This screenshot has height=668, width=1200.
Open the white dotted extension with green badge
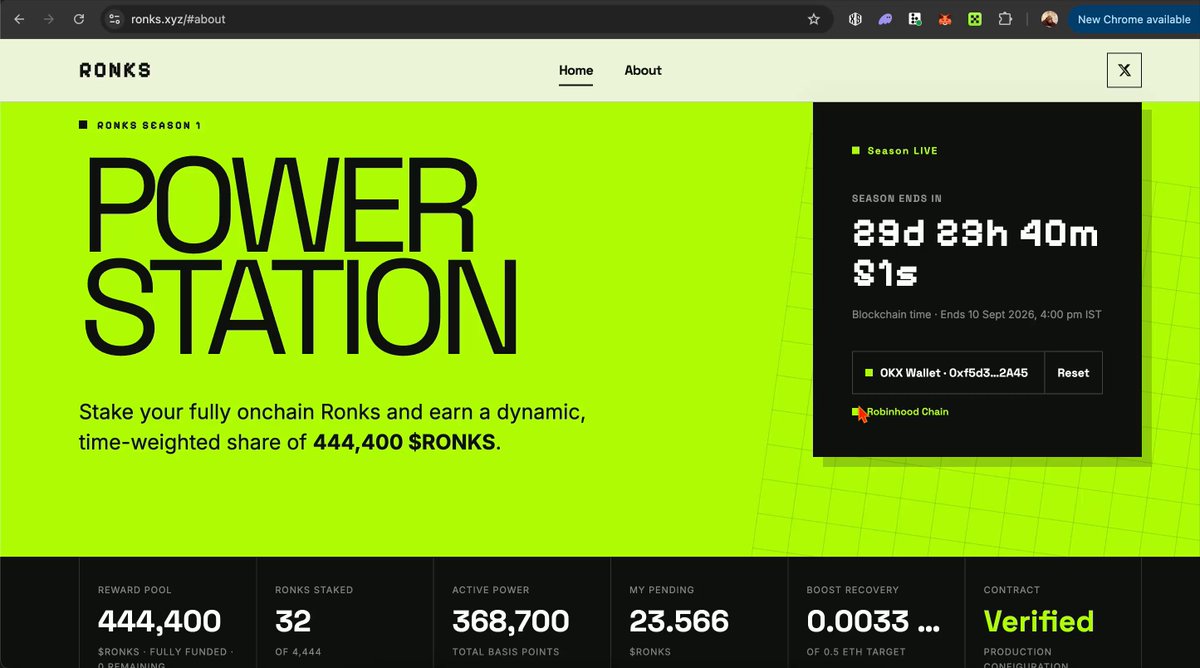point(915,19)
